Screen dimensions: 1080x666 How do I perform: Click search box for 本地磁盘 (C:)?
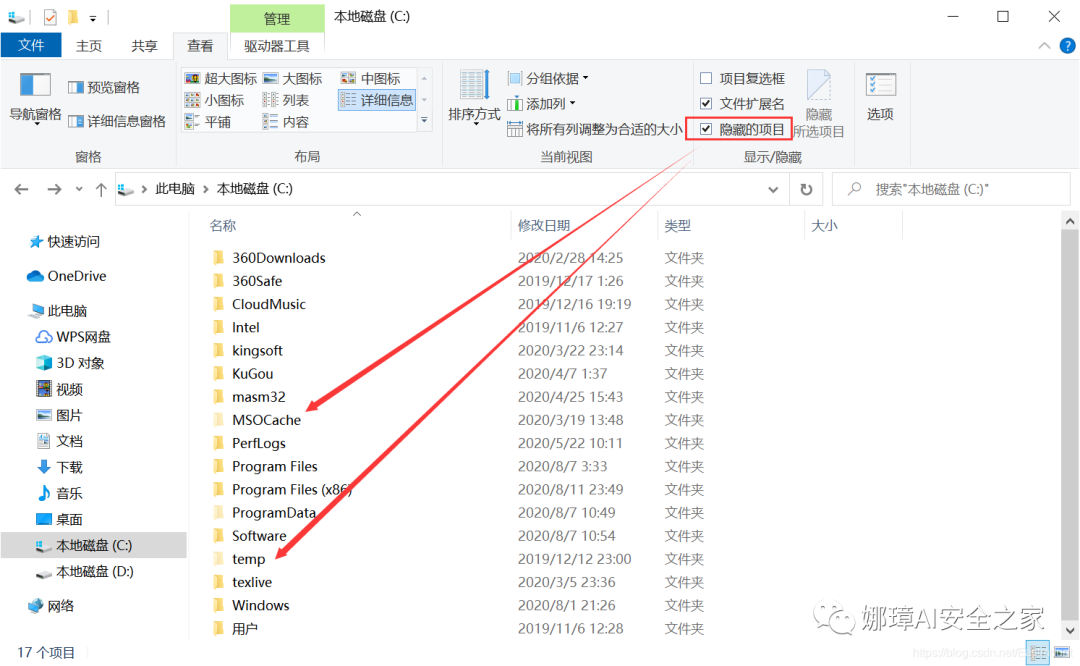tap(951, 189)
